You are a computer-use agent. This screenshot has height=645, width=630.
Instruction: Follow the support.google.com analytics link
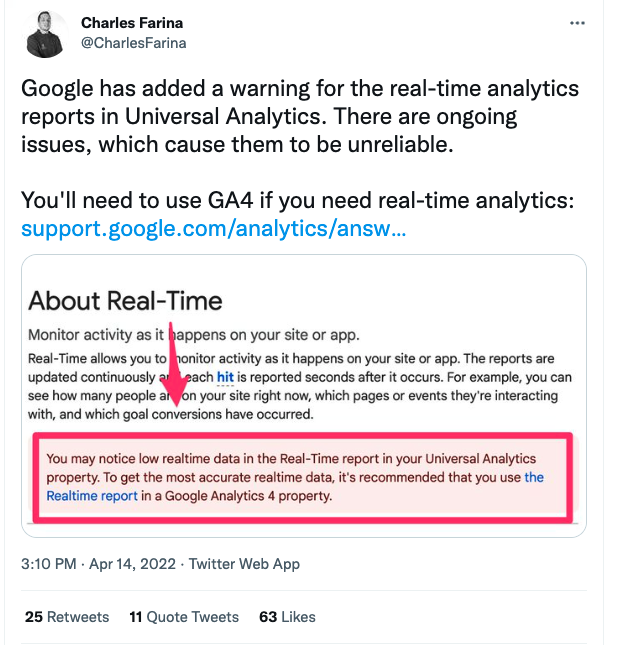coord(213,229)
